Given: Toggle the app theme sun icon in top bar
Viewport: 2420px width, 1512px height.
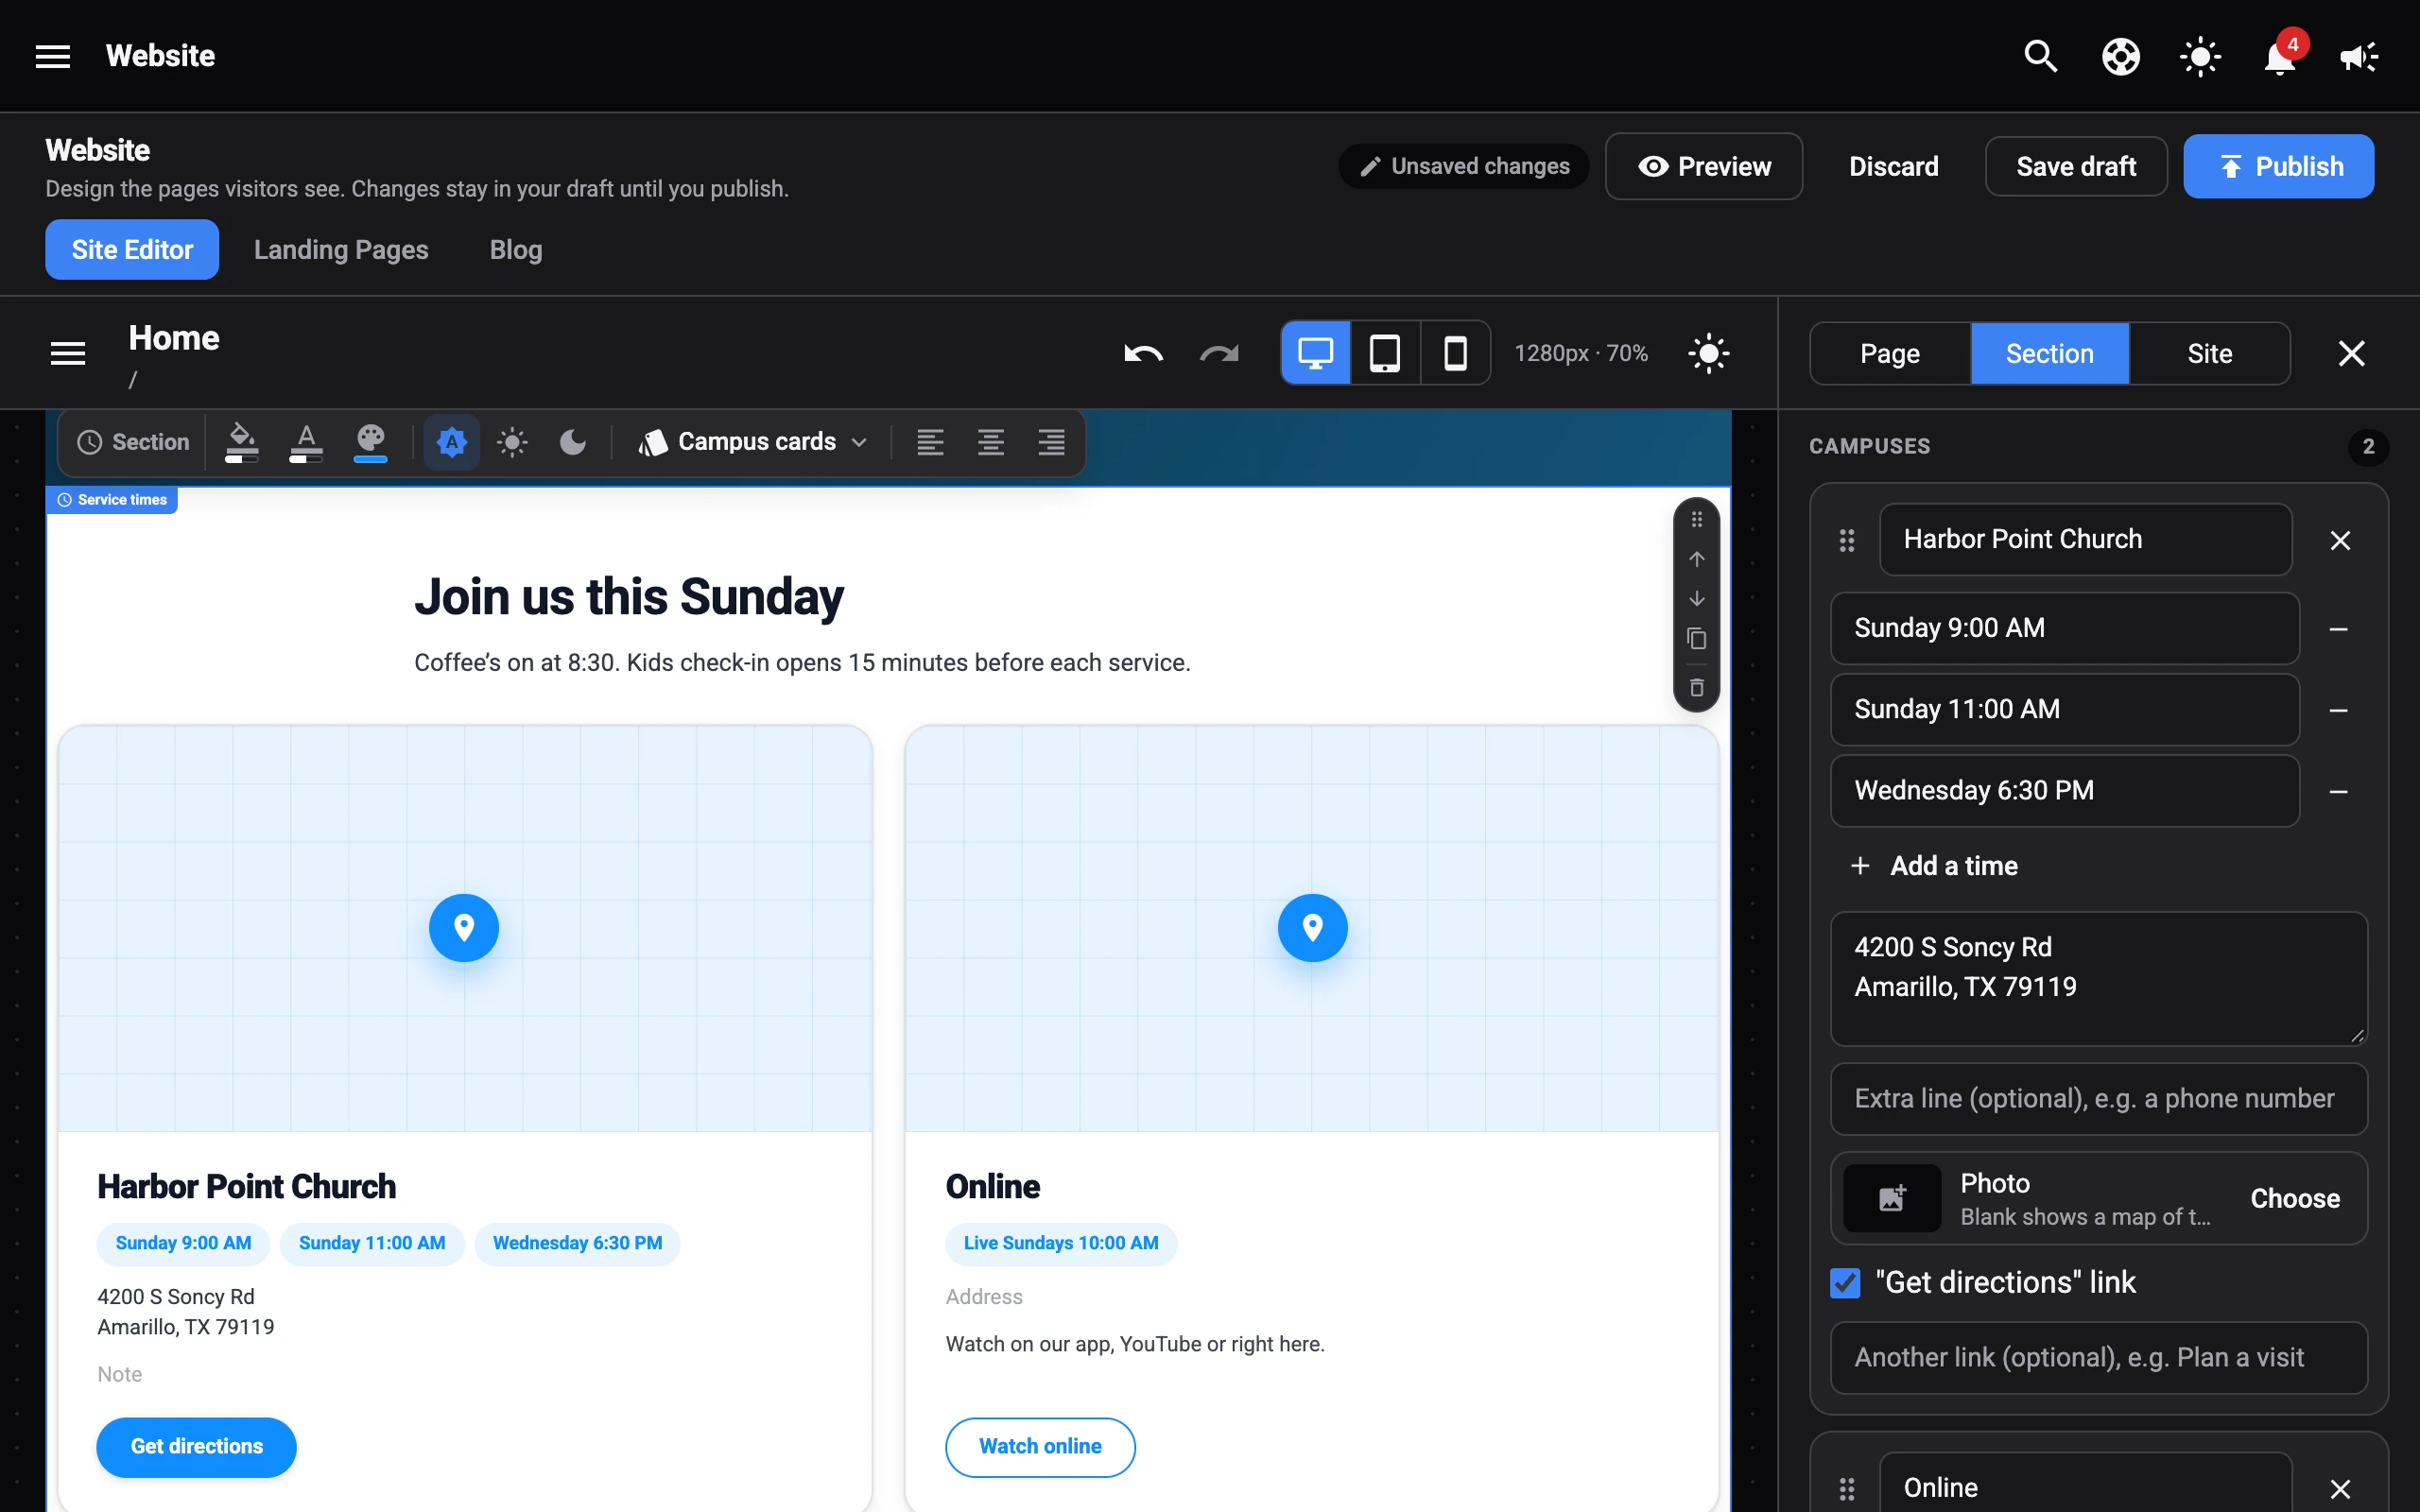Looking at the screenshot, I should coord(2200,56).
